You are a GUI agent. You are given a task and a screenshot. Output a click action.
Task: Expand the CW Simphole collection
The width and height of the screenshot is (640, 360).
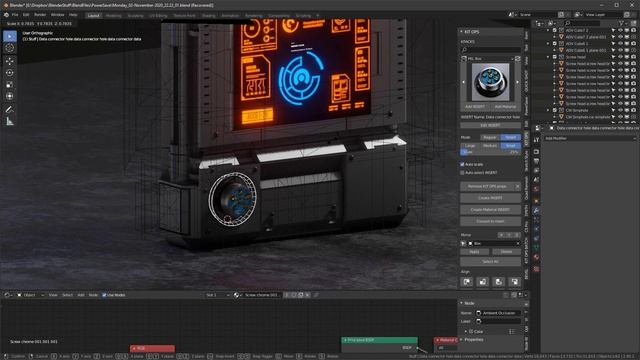click(x=549, y=110)
